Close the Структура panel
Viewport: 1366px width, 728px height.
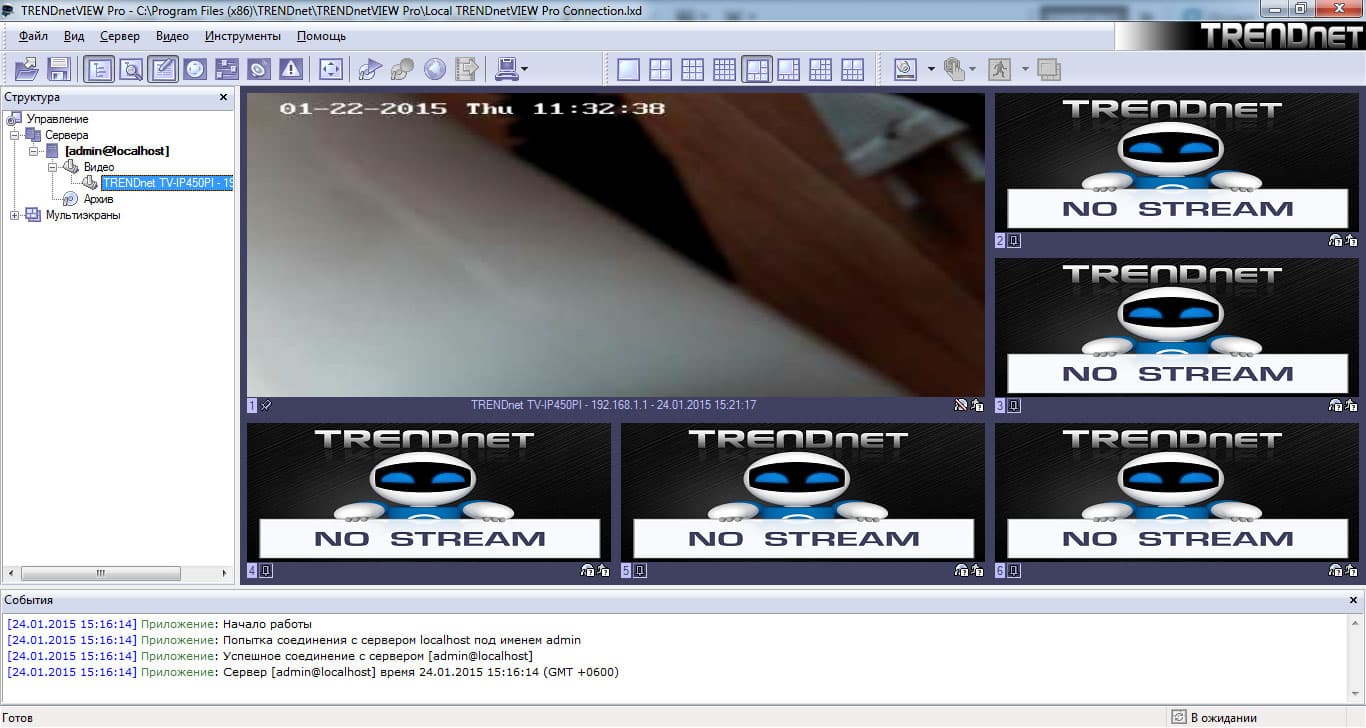tap(224, 97)
